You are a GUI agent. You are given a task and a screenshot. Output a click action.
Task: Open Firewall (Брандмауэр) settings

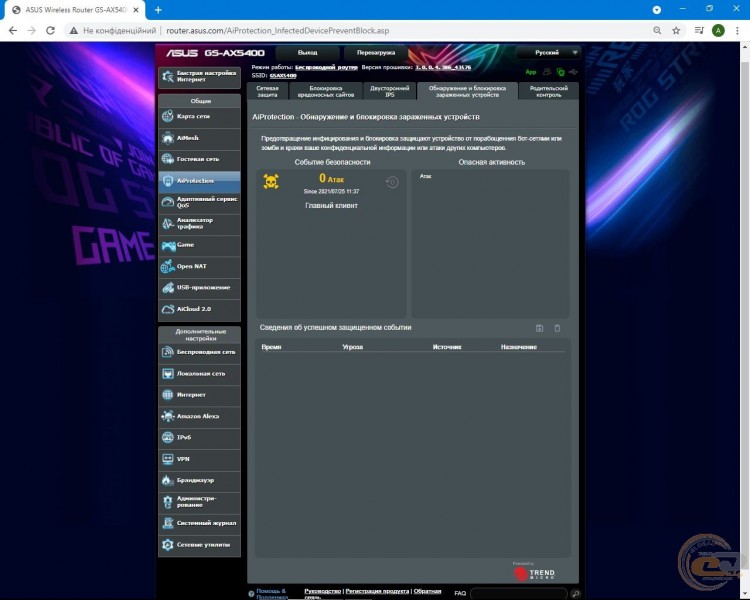199,480
